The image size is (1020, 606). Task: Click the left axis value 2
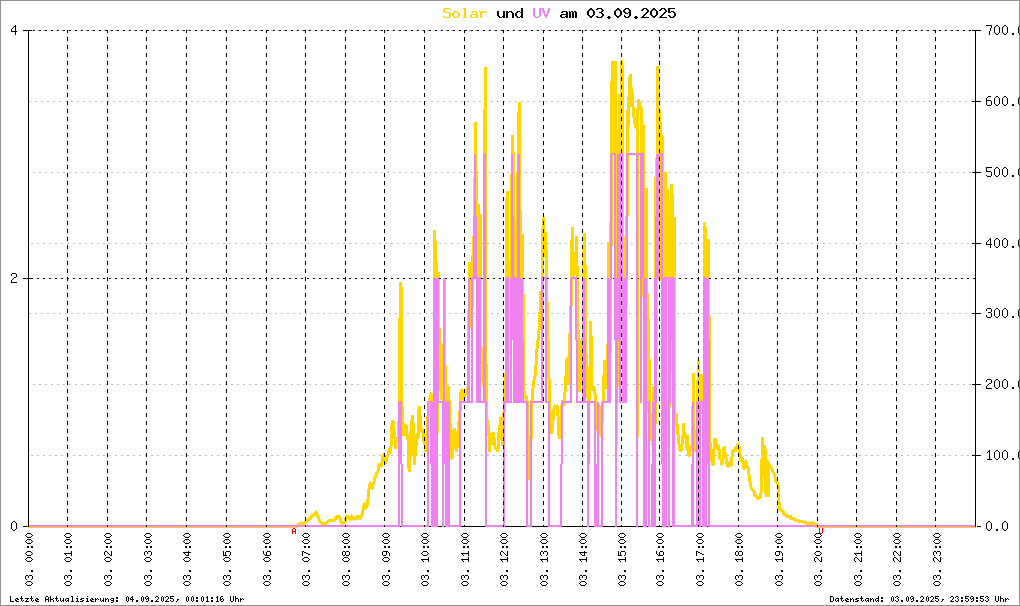pyautogui.click(x=14, y=278)
